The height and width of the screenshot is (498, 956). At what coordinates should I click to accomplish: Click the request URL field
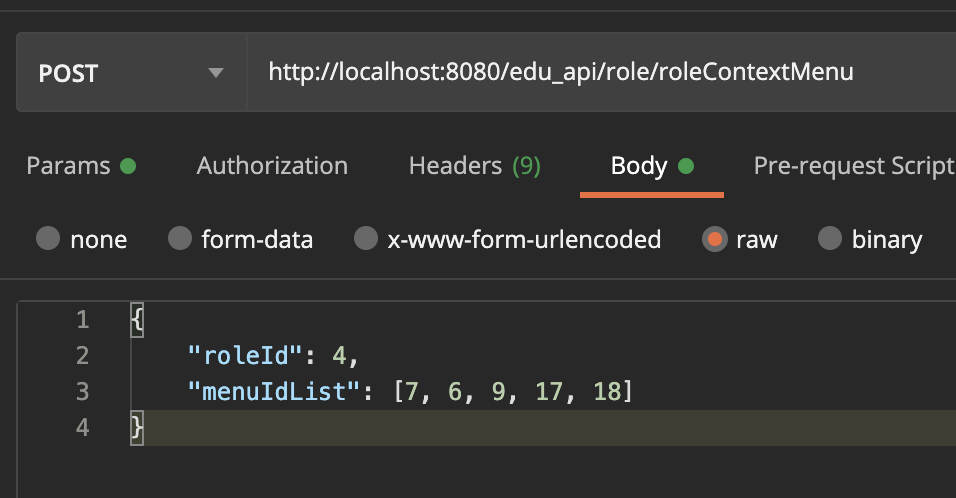(560, 73)
